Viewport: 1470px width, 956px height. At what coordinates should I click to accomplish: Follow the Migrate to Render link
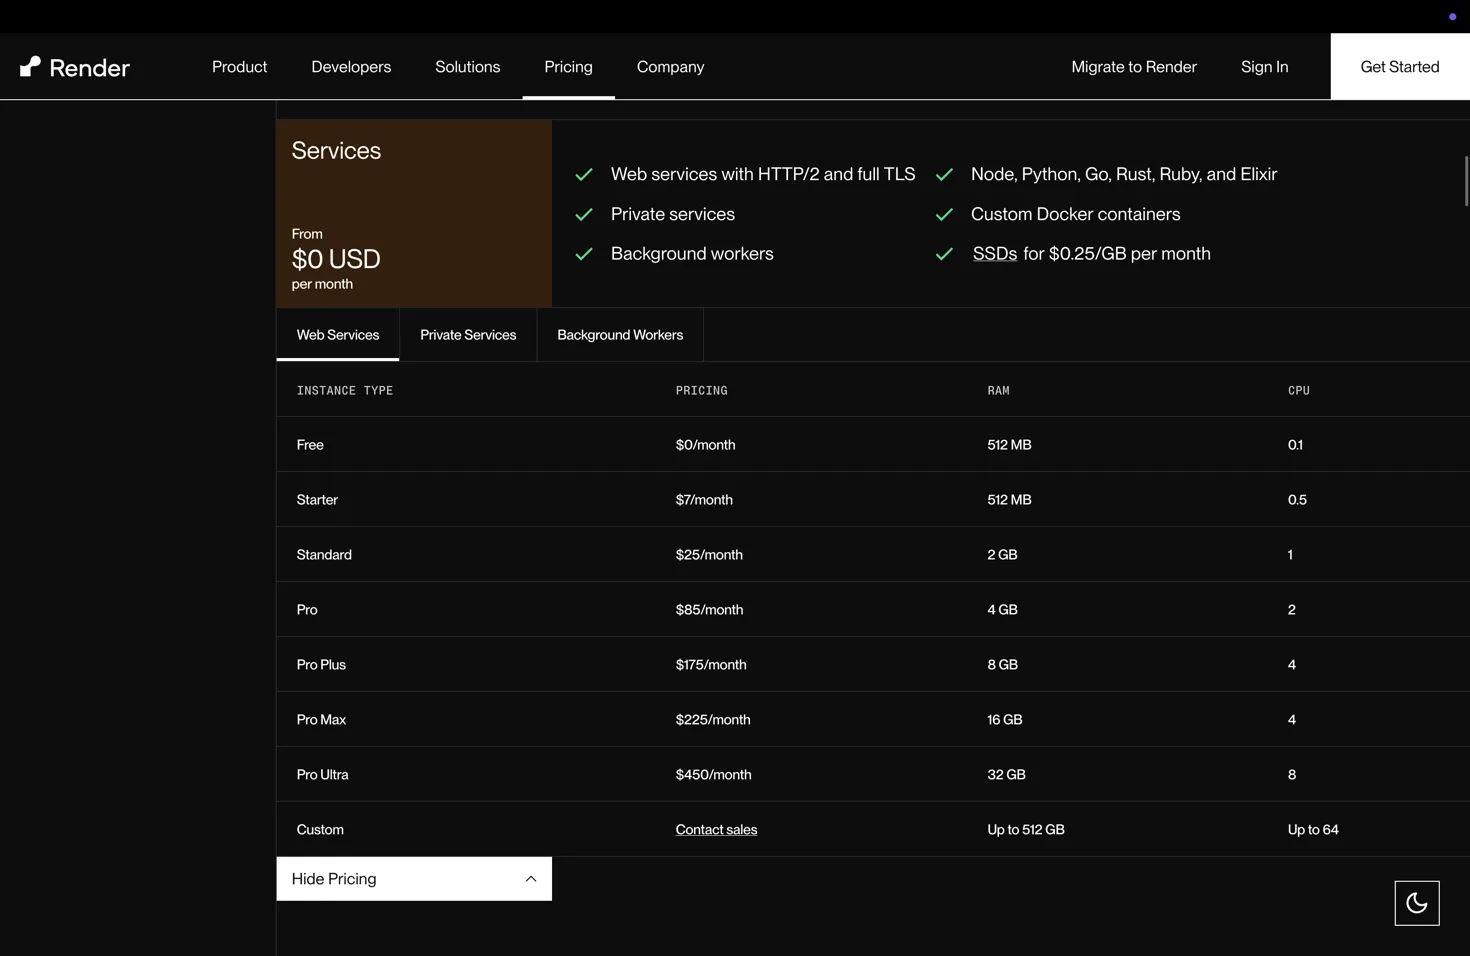(x=1134, y=67)
